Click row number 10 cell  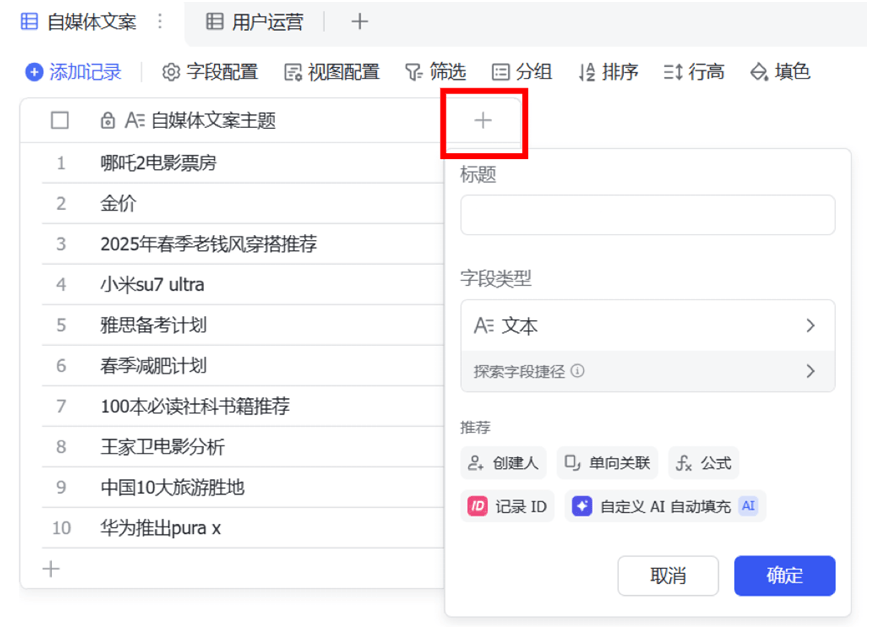62,528
